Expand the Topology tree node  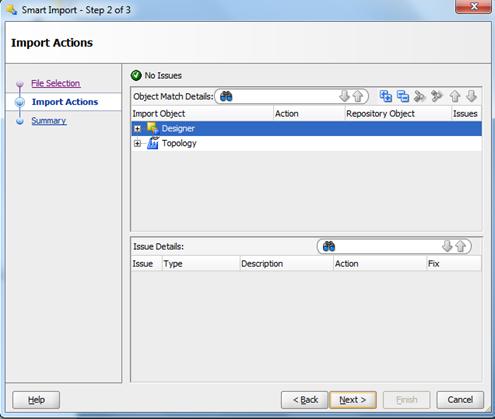[x=137, y=143]
